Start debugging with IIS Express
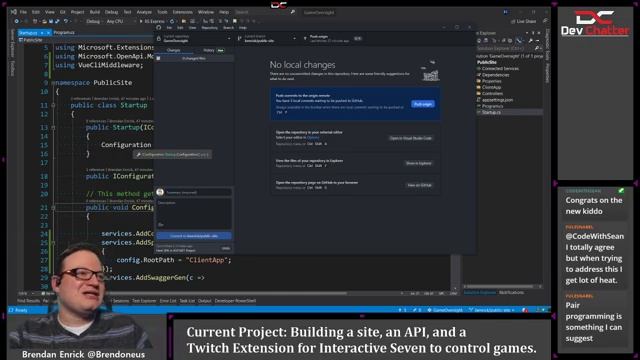Image resolution: width=640 pixels, height=360 pixels. (x=152, y=21)
